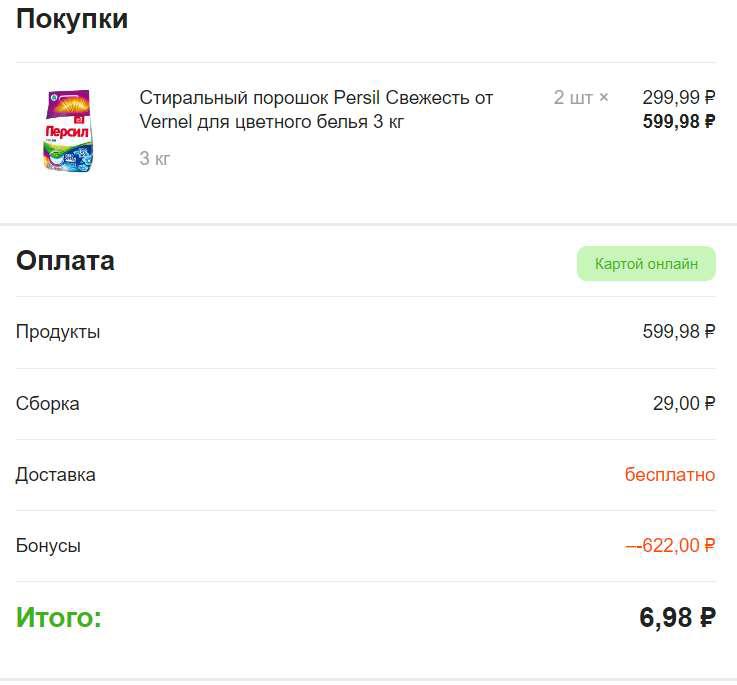Click the 299,99 ₽ unit price

pyautogui.click(x=679, y=98)
